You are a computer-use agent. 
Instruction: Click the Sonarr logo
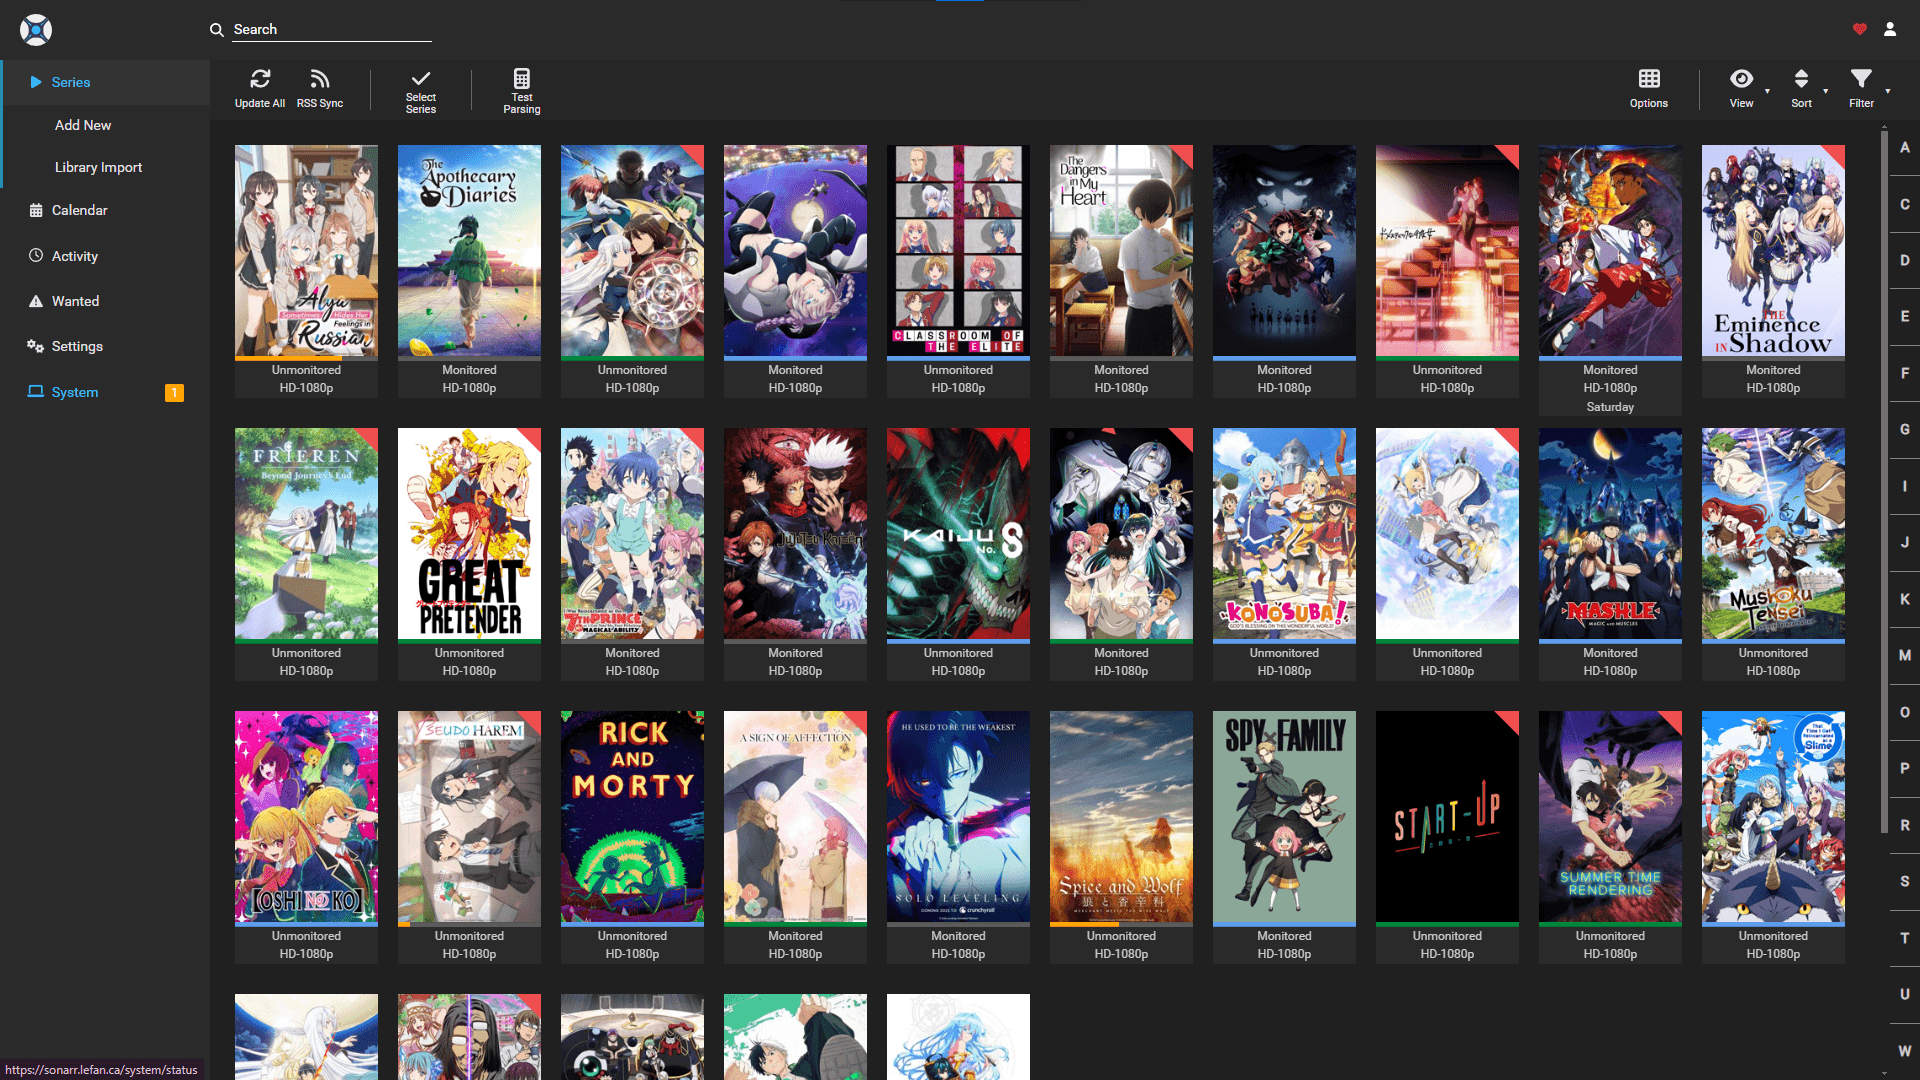coord(36,29)
